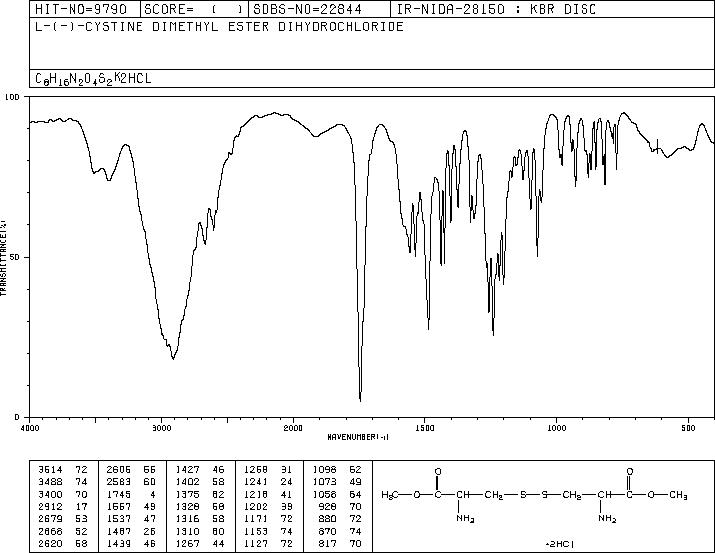Click the S—S disulfide bond in structure
Viewport: 715px width, 553px height.
[x=534, y=495]
